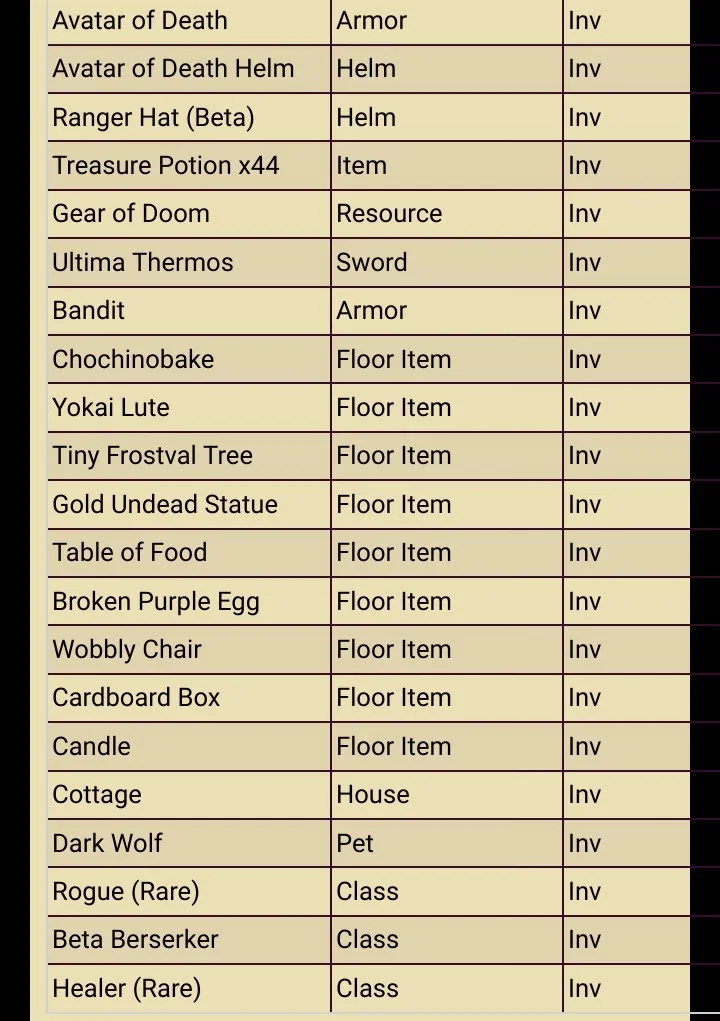This screenshot has width=720, height=1021.
Task: Select the Avatar of Death row
Action: [368, 21]
